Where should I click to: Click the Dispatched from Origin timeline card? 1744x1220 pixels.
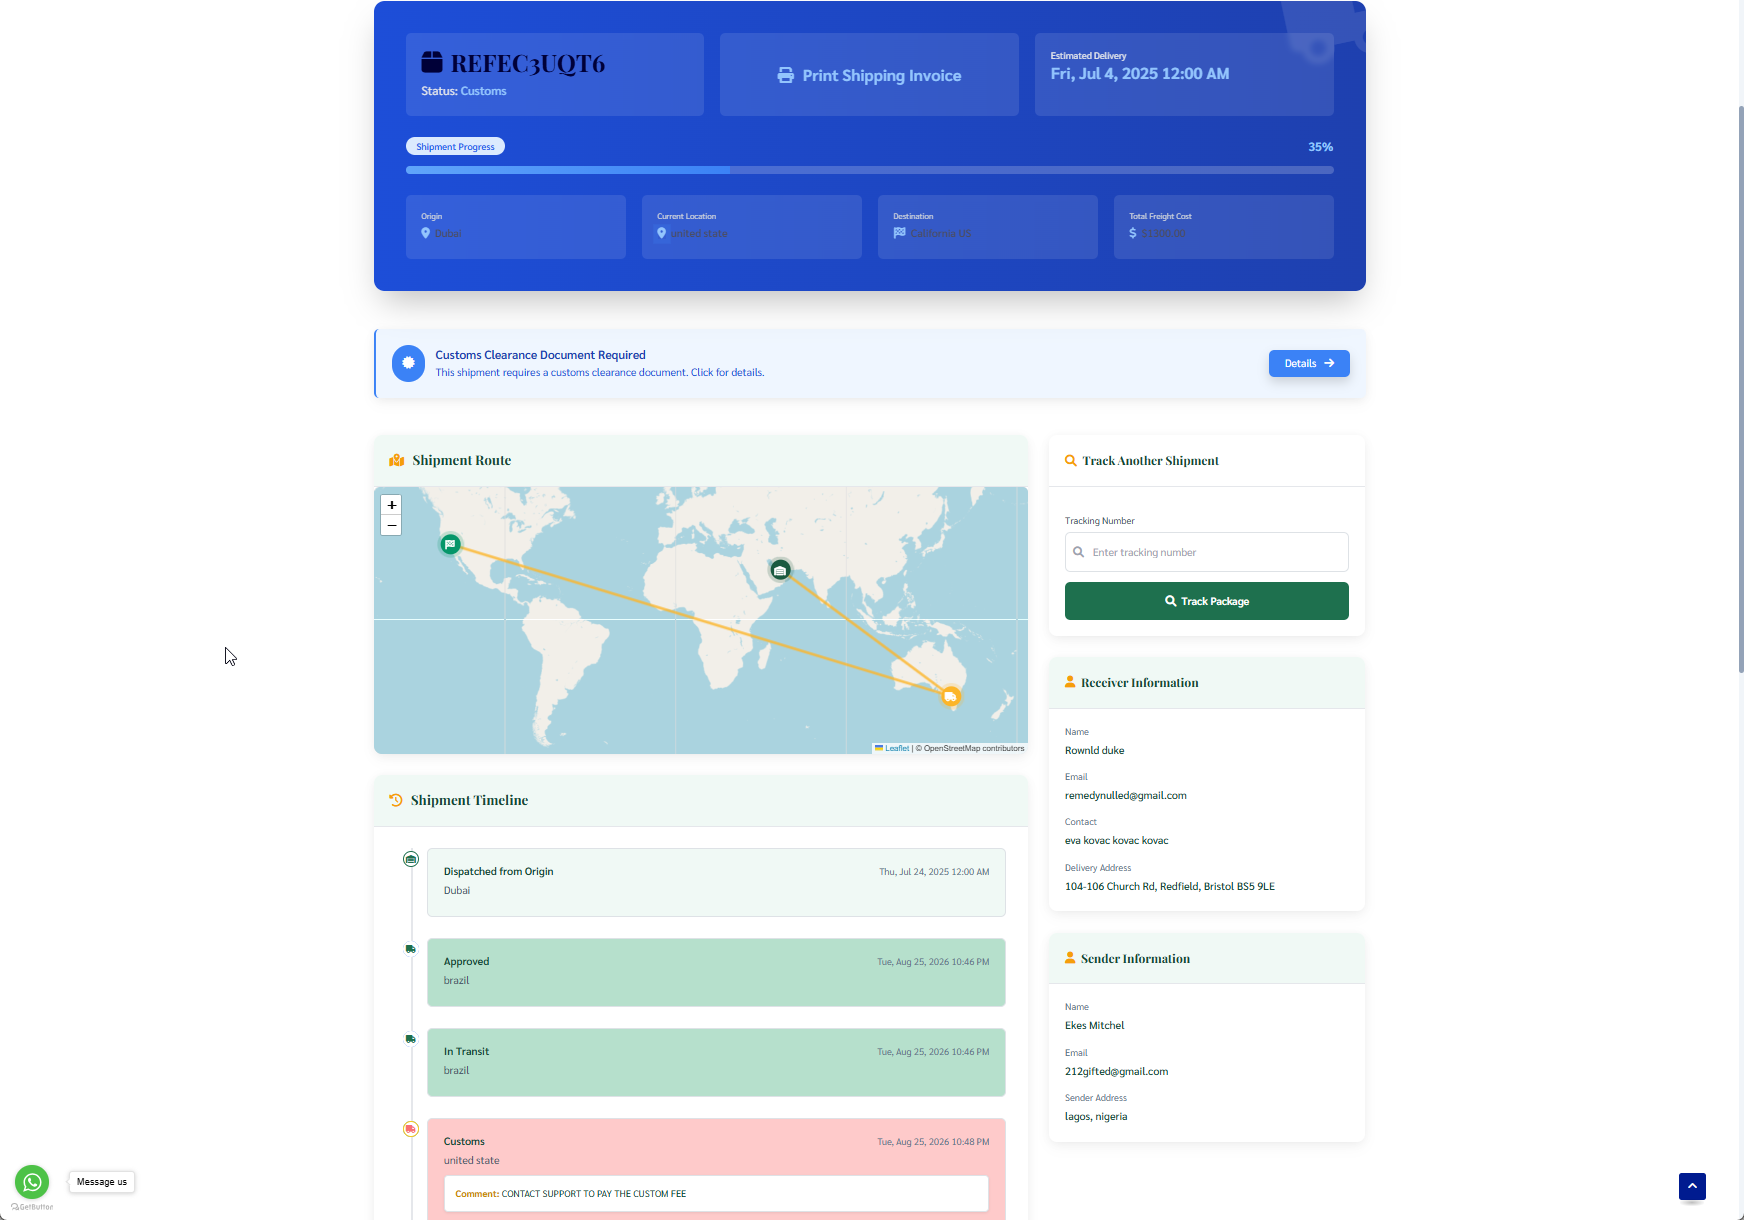click(716, 882)
